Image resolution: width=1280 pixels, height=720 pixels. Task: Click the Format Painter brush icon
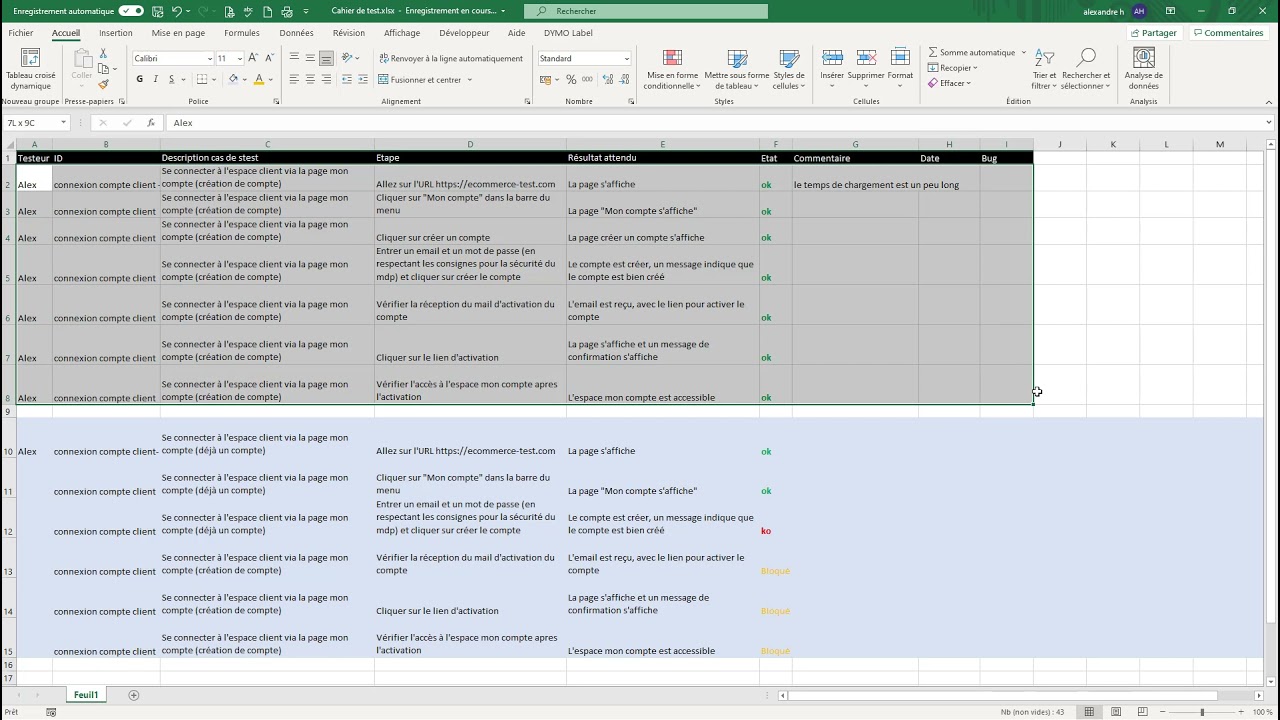click(x=103, y=84)
